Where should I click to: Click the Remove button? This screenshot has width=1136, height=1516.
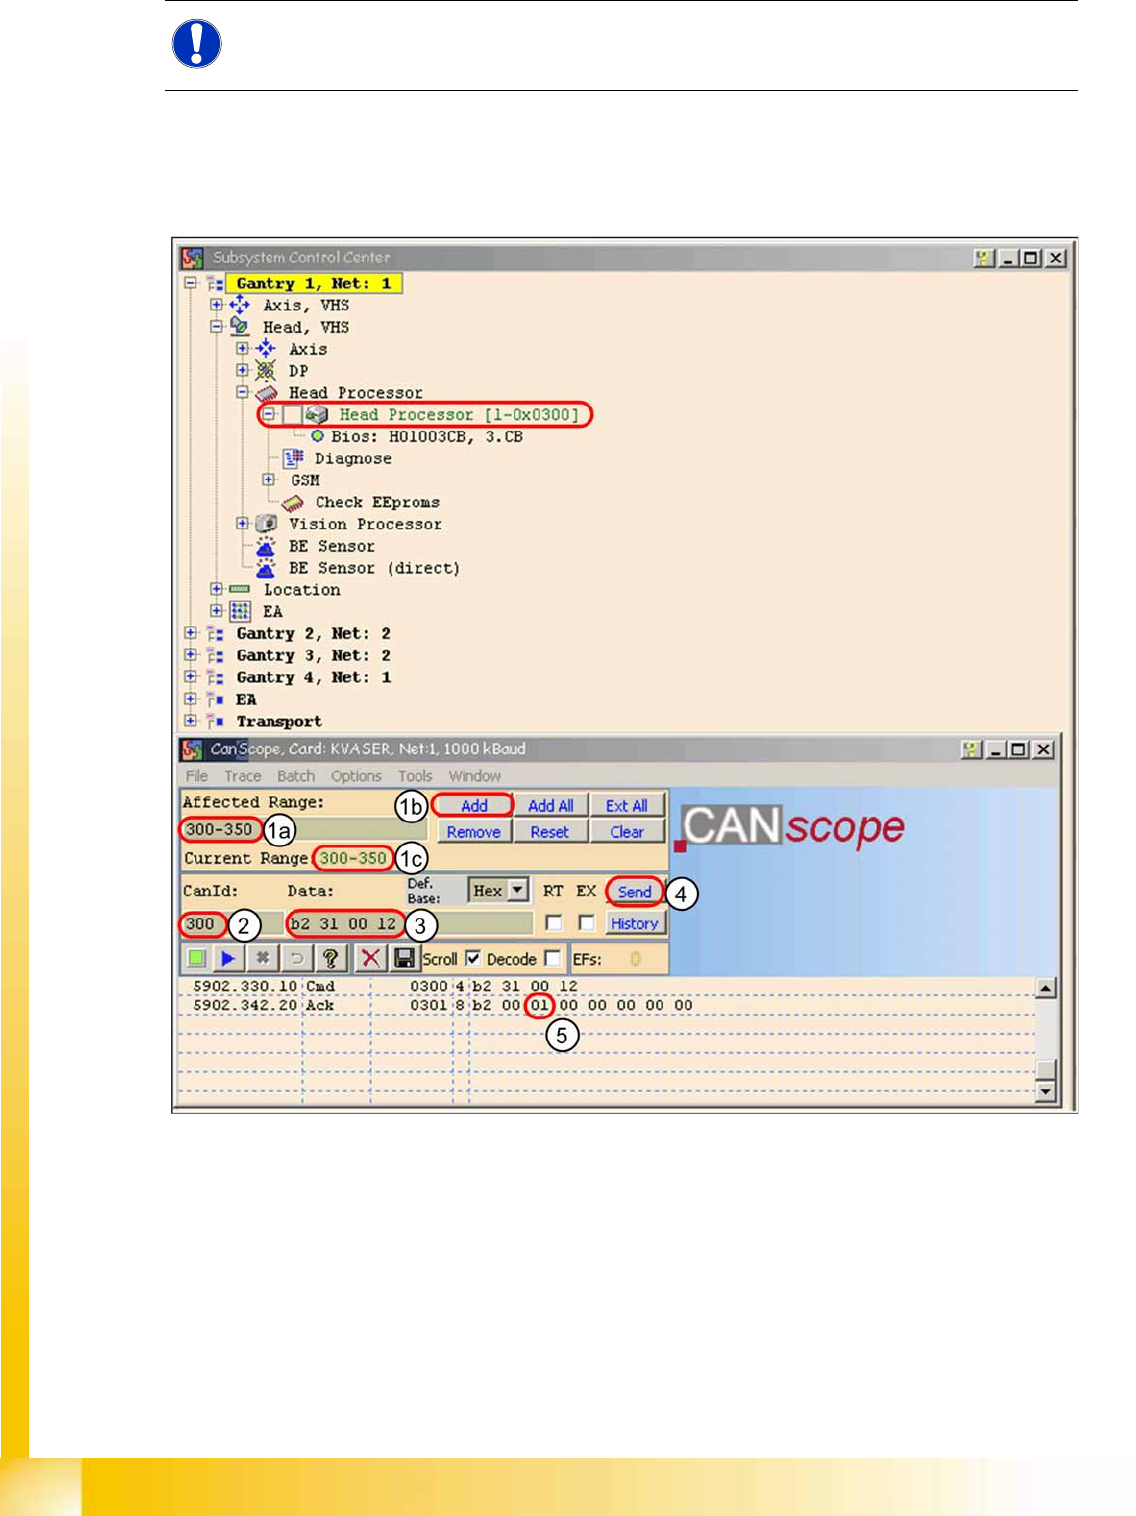tap(474, 832)
